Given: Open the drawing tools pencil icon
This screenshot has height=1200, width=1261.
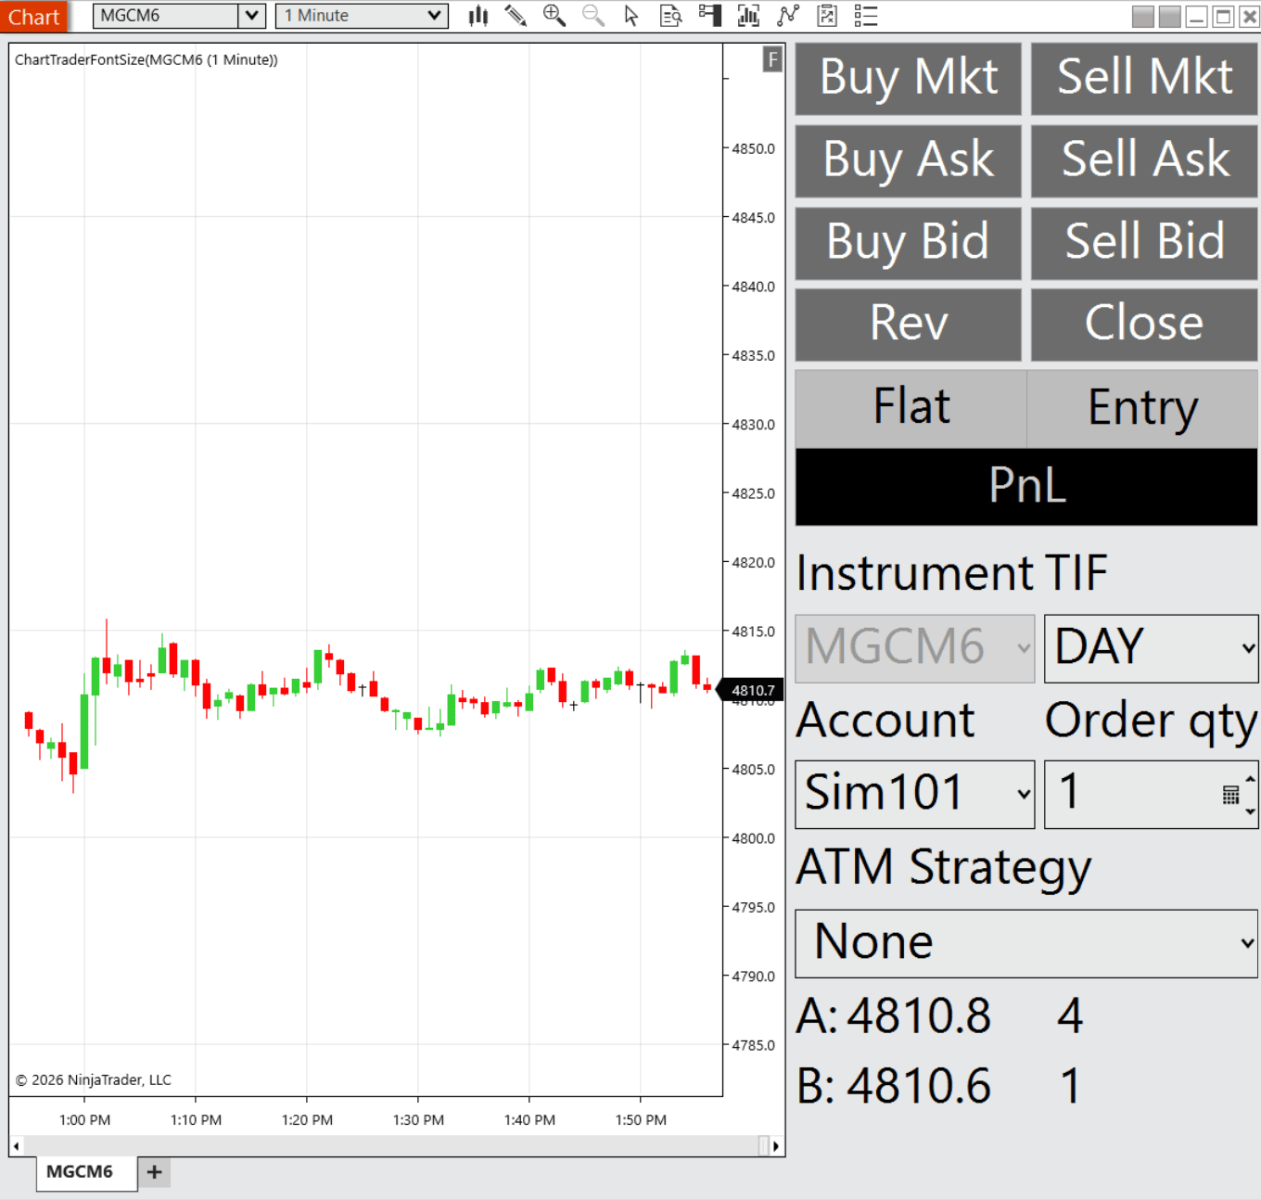Looking at the screenshot, I should [516, 16].
